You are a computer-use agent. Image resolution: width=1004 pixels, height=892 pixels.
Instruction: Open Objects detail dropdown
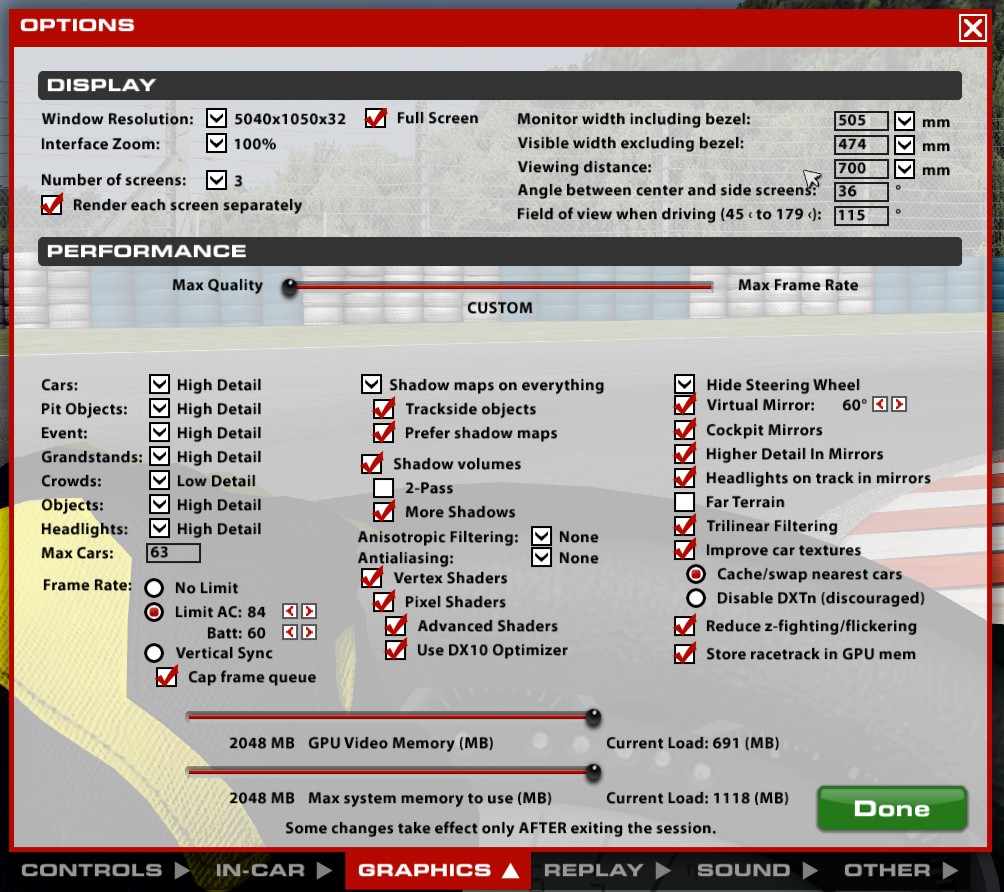[x=159, y=504]
